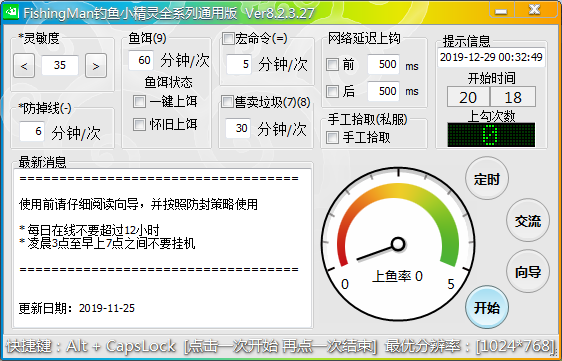
Task: Open the 交流 round button
Action: (528, 220)
